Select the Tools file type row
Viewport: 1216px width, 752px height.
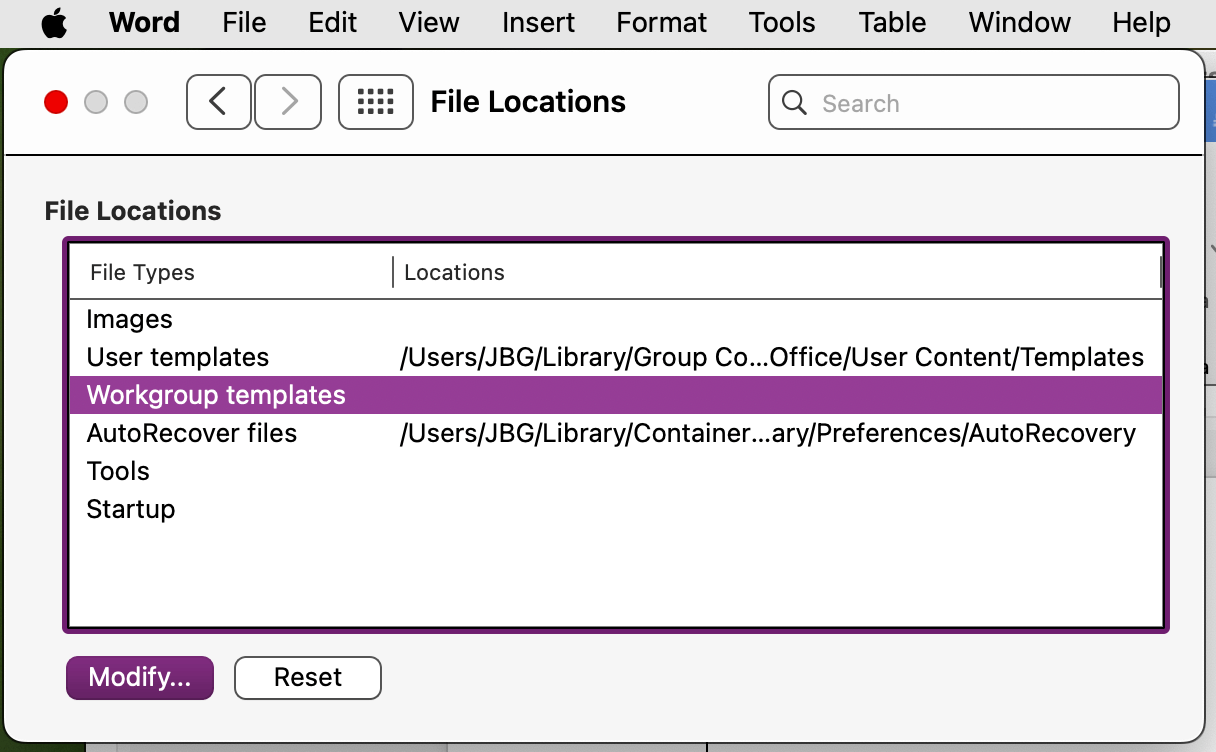point(616,472)
